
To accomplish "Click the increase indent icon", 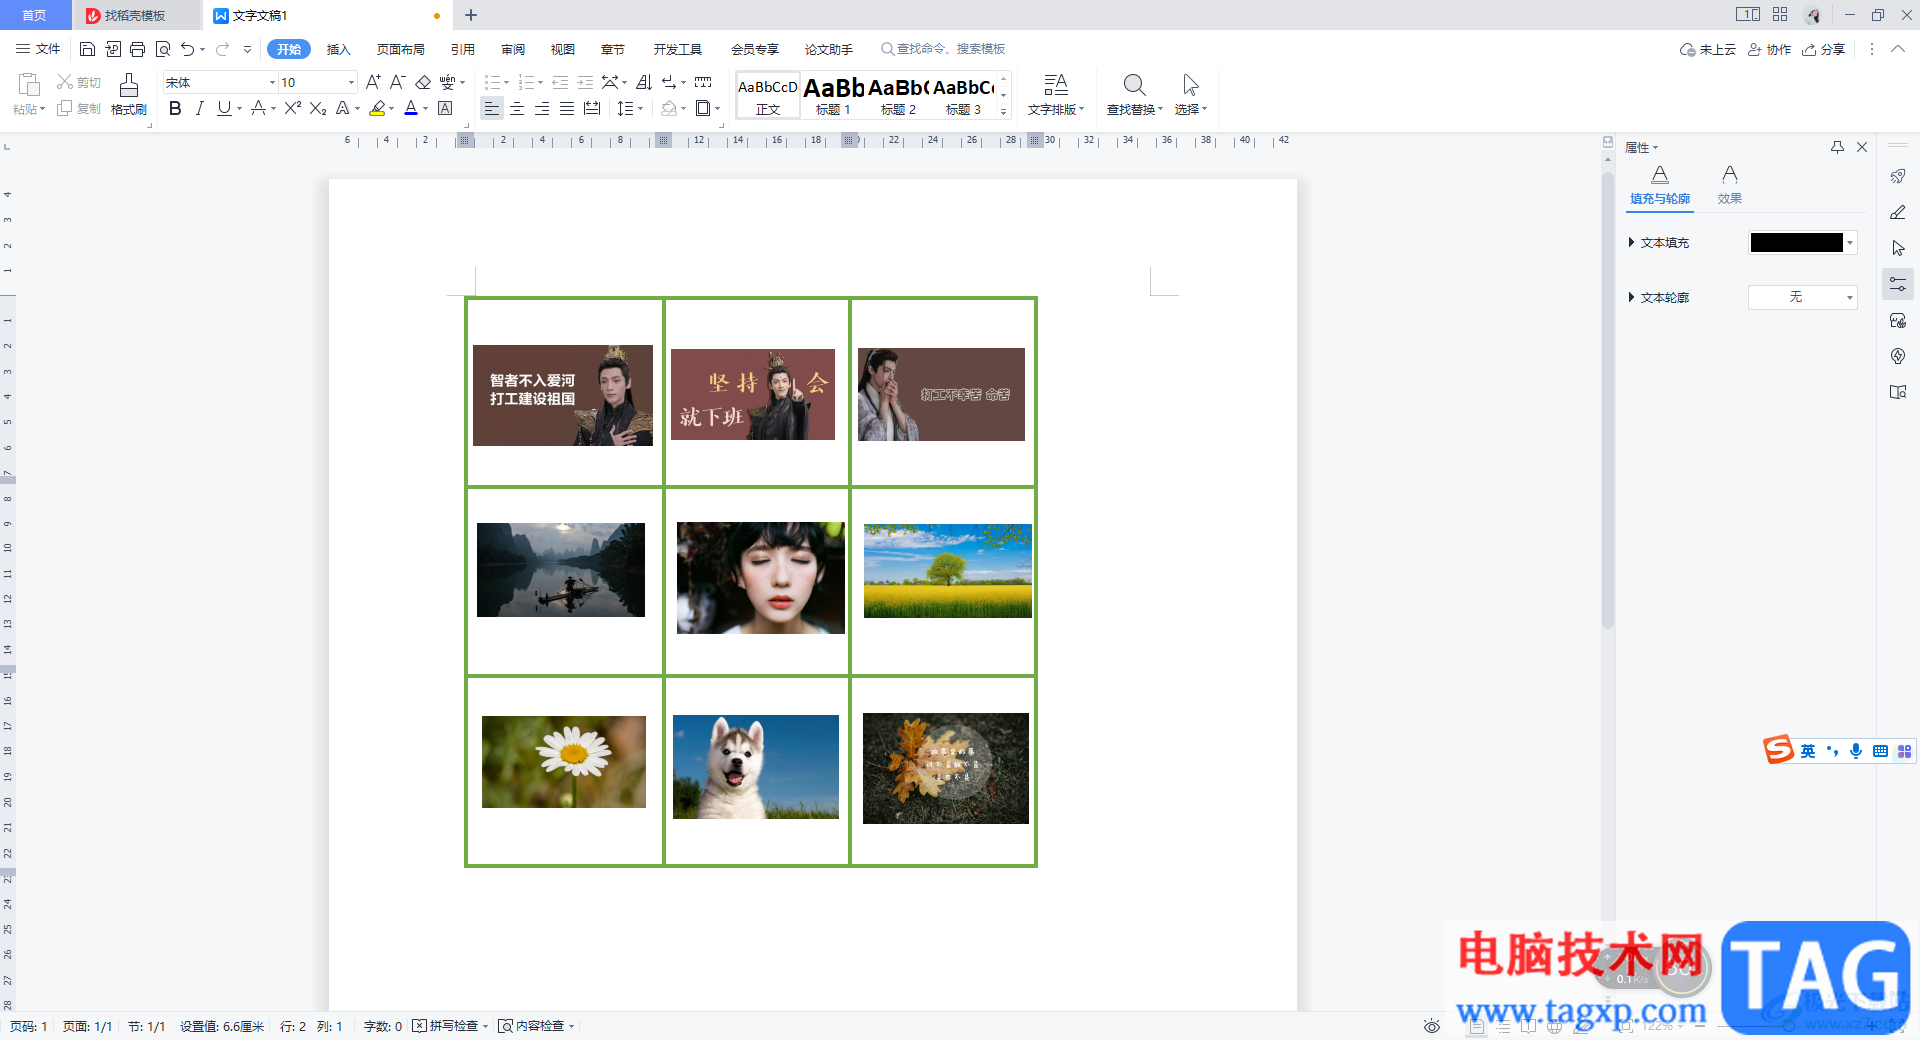I will pyautogui.click(x=585, y=82).
